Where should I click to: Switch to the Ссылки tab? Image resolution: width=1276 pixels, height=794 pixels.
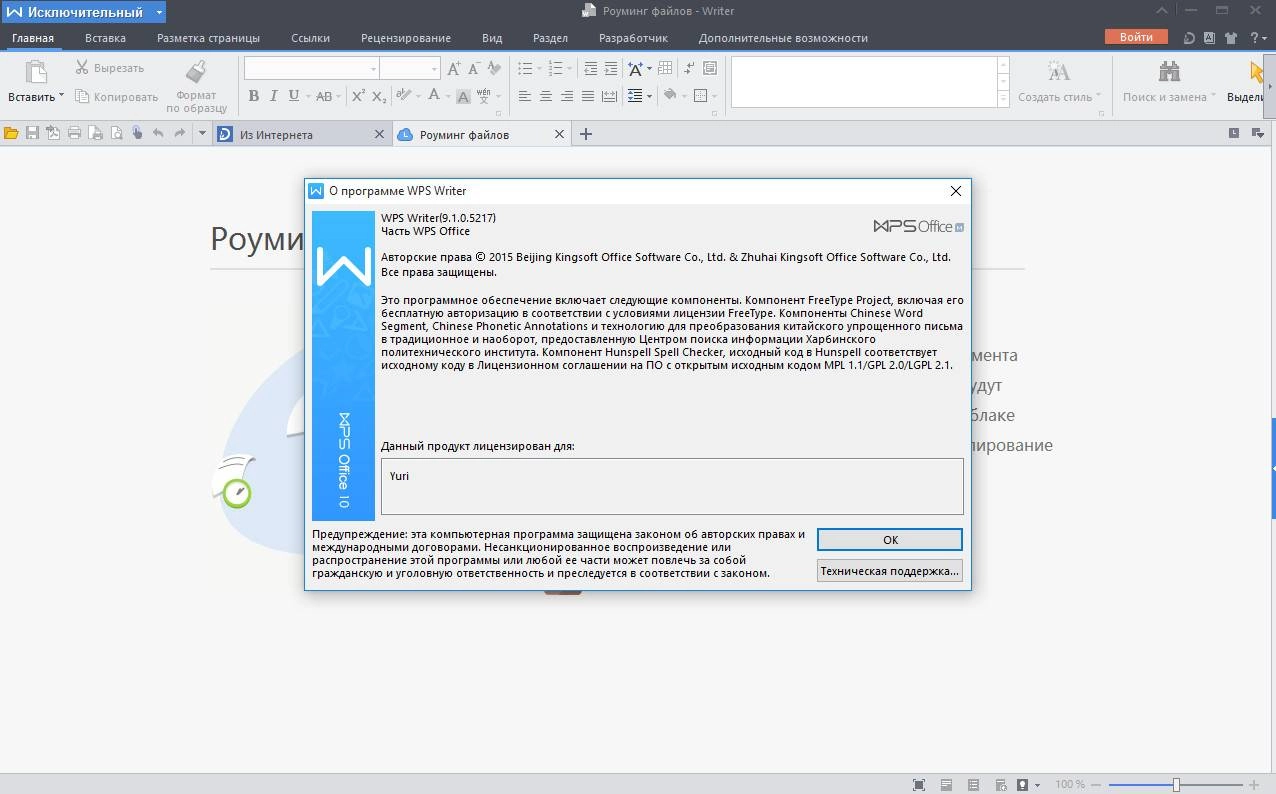point(310,38)
